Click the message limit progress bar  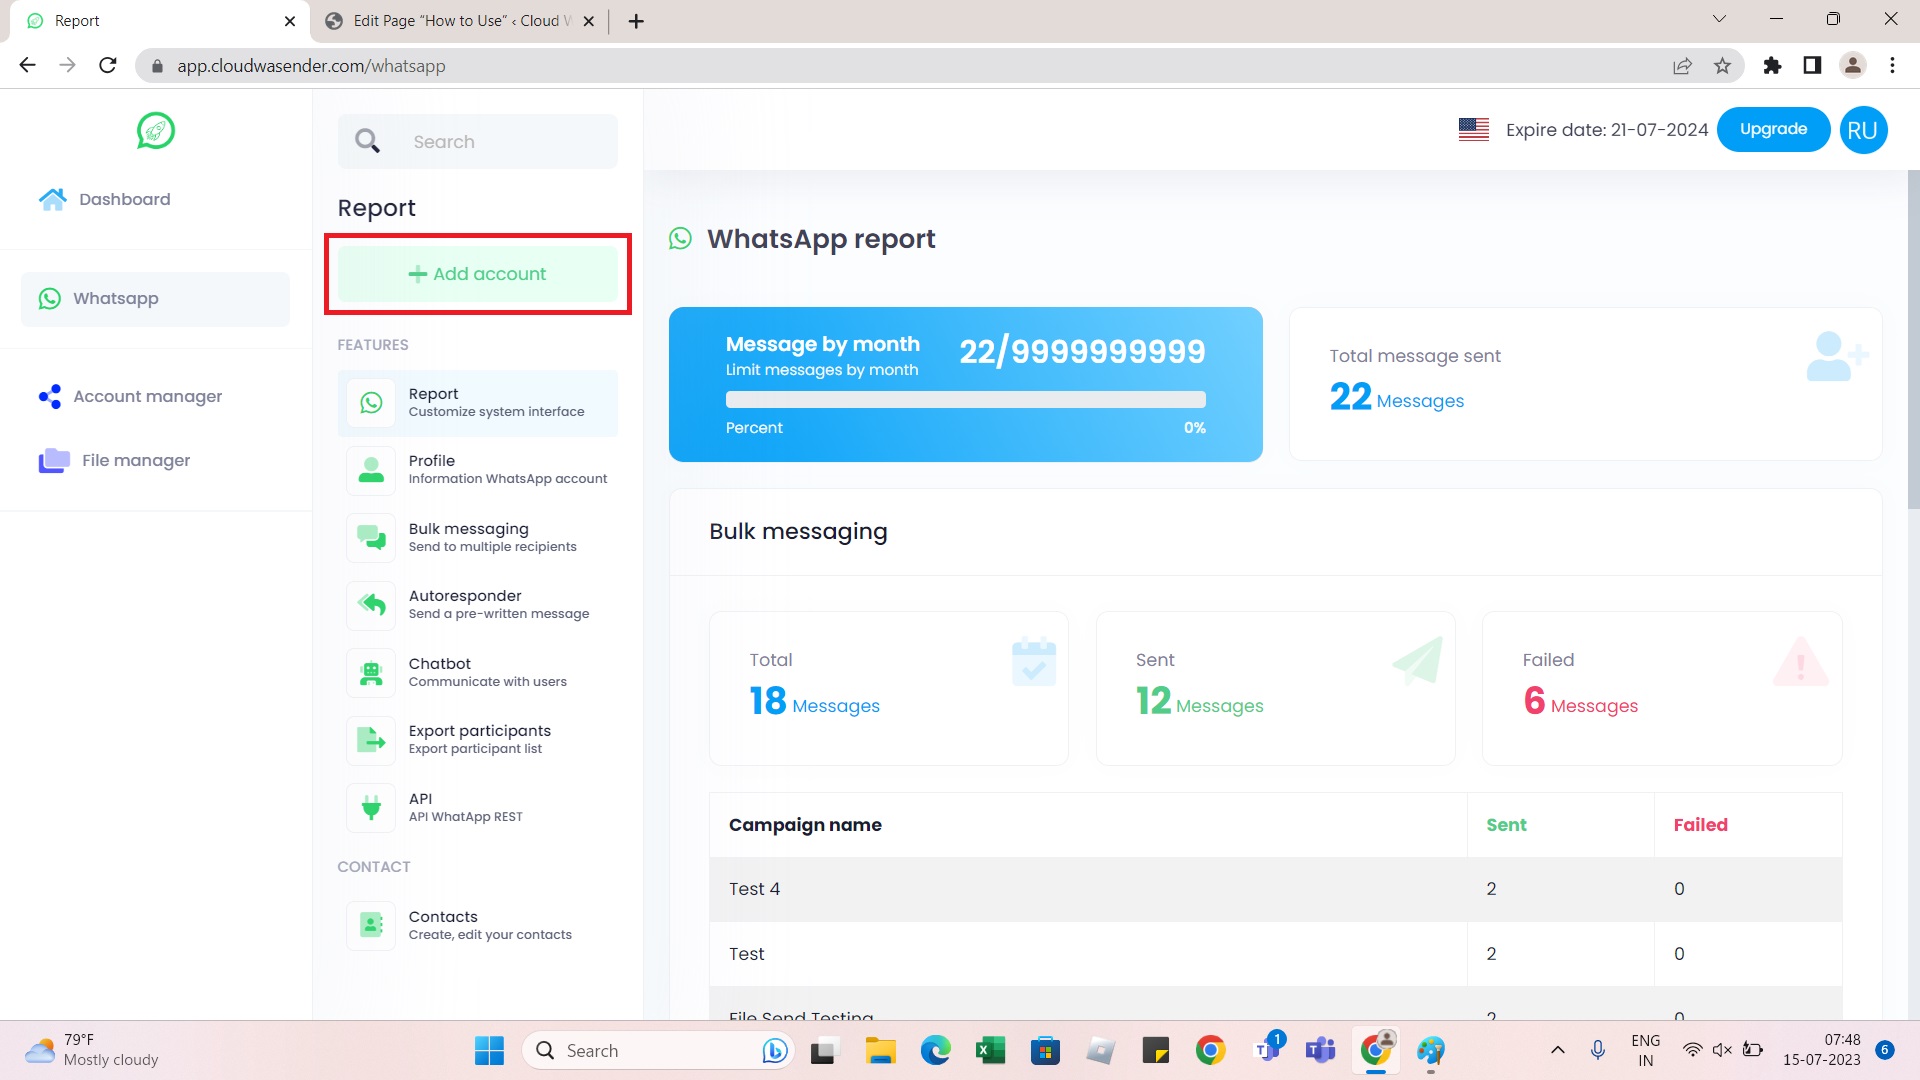coord(965,400)
